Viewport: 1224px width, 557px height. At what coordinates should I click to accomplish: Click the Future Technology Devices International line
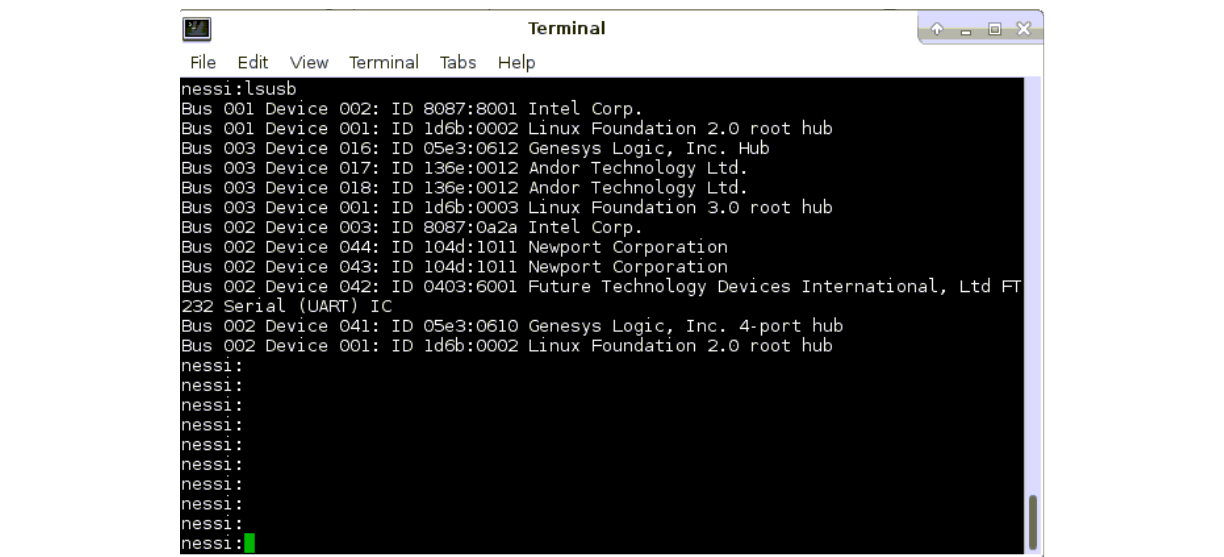[600, 287]
